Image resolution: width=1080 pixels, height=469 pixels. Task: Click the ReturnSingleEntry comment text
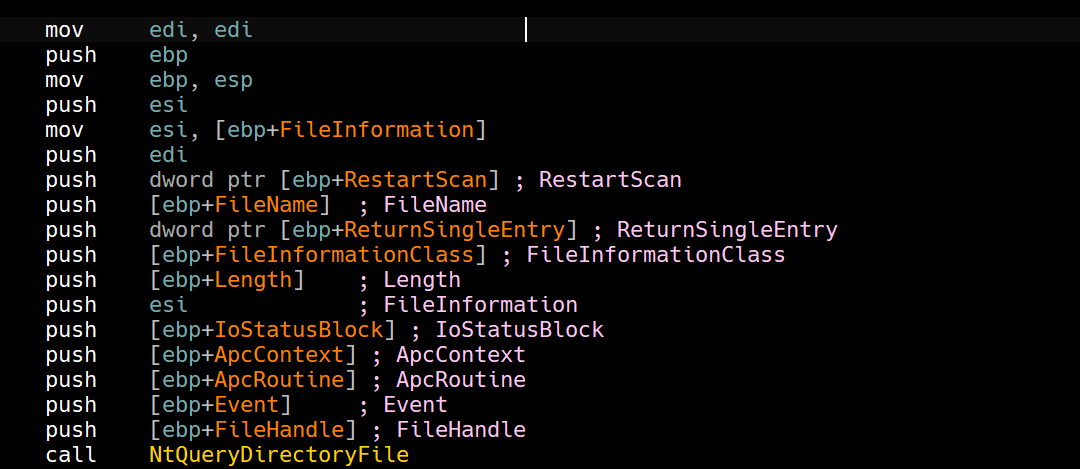point(727,230)
